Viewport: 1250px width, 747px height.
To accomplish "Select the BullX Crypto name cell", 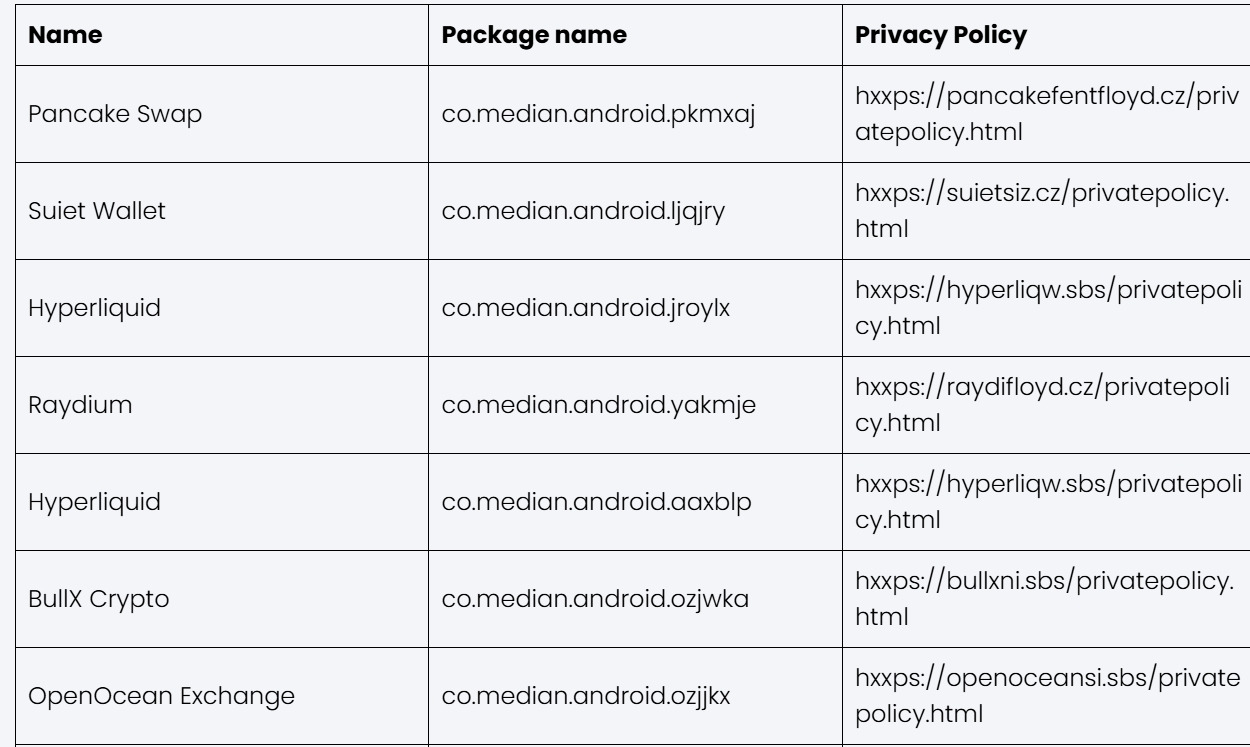I will 98,598.
